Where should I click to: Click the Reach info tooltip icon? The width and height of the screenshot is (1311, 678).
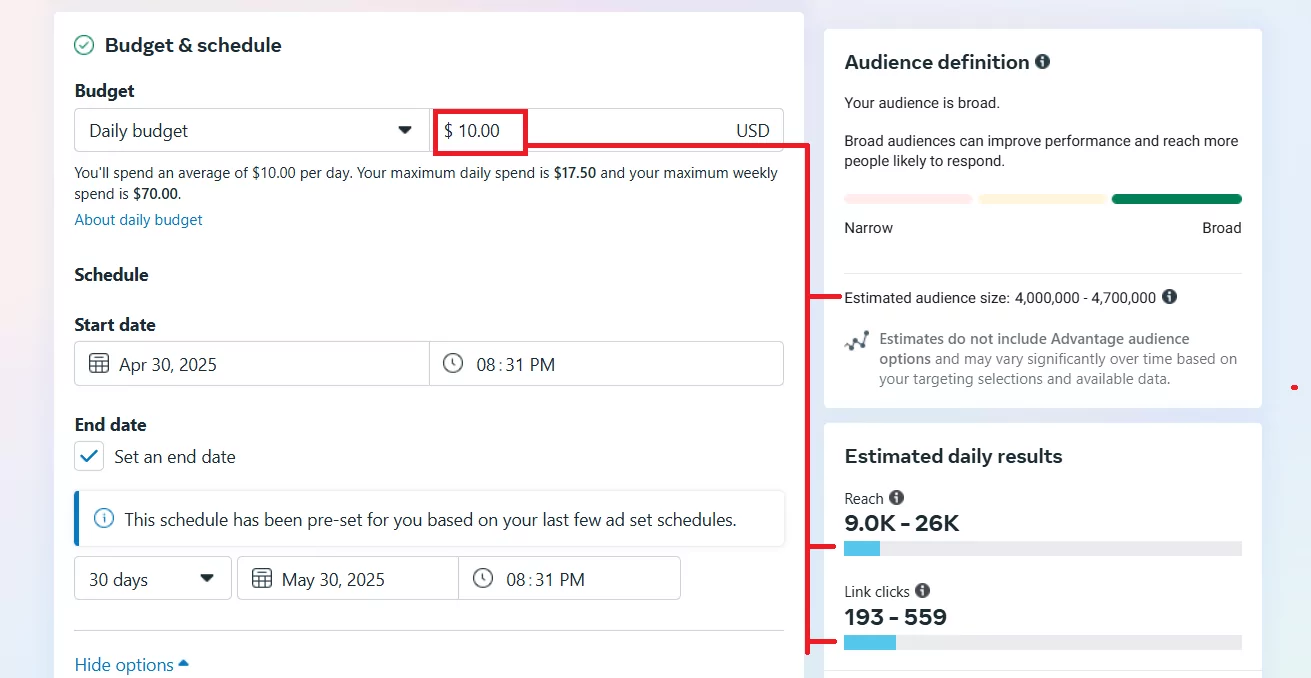895,498
